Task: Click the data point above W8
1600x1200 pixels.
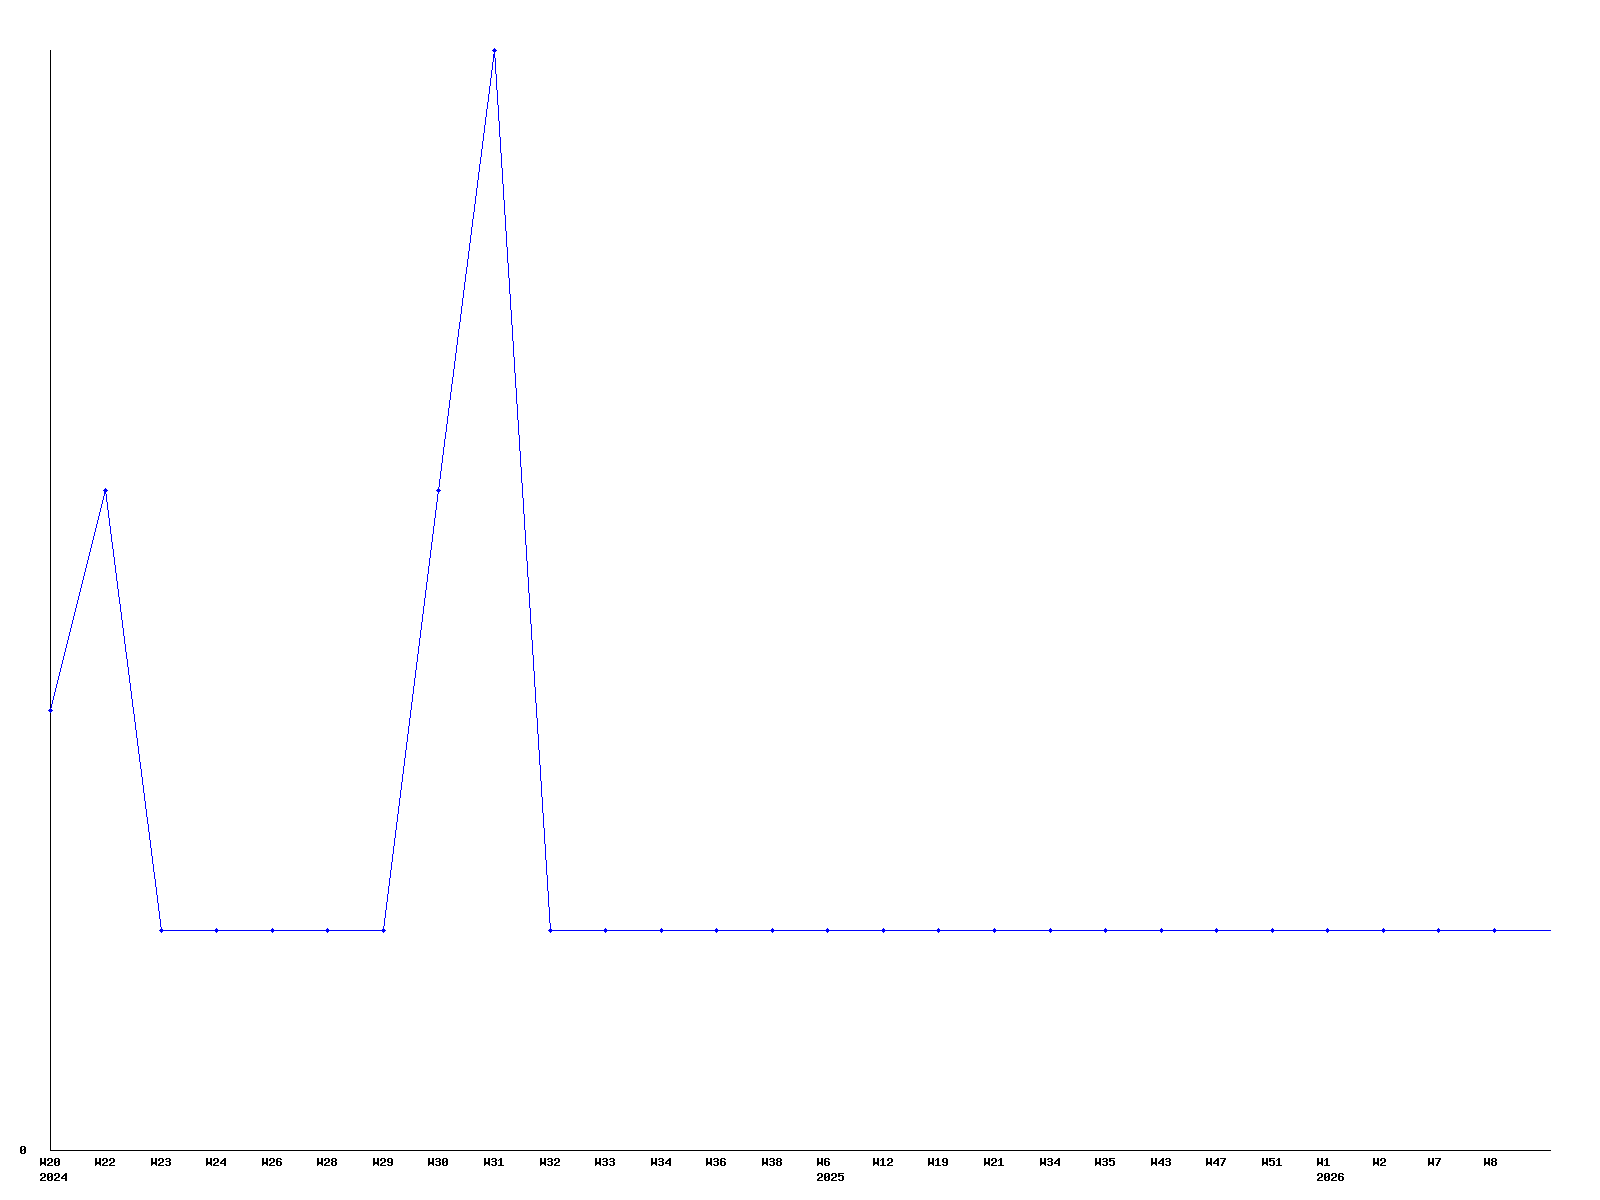Action: 1494,930
